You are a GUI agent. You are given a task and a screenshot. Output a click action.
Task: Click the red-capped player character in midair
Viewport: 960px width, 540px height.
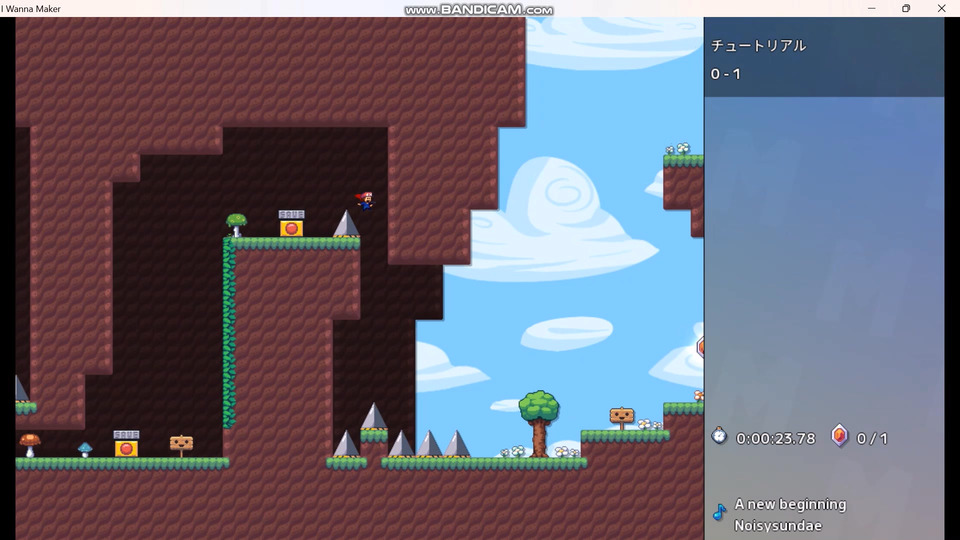coord(365,201)
